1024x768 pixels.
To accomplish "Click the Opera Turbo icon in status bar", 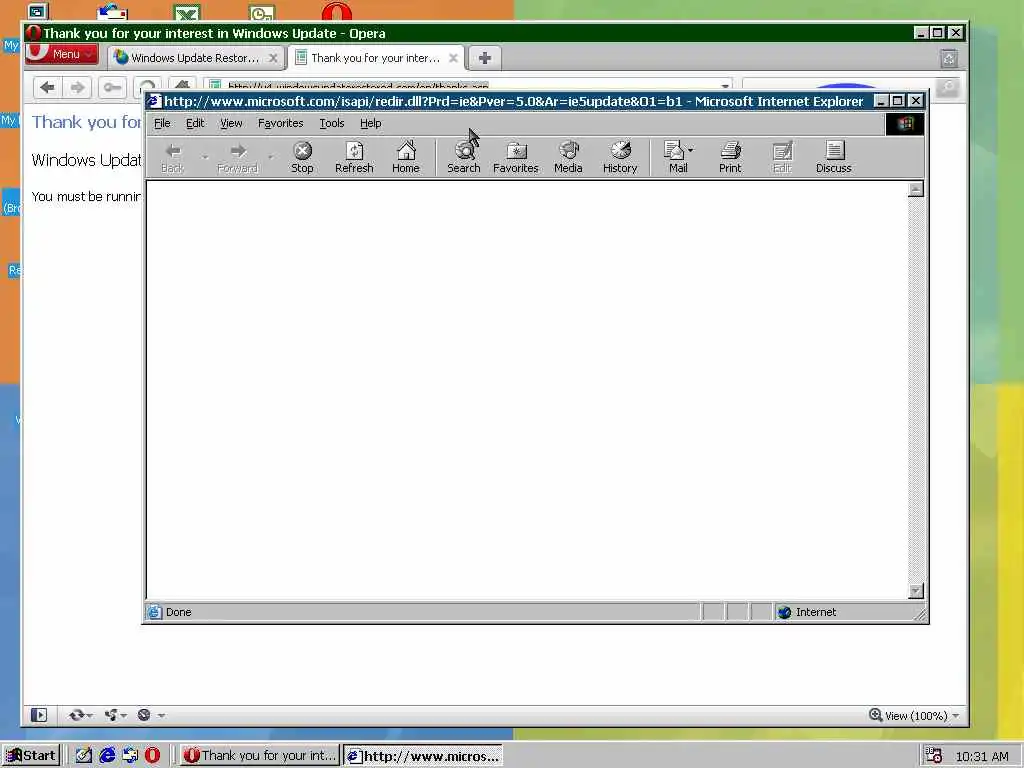I will pyautogui.click(x=144, y=715).
